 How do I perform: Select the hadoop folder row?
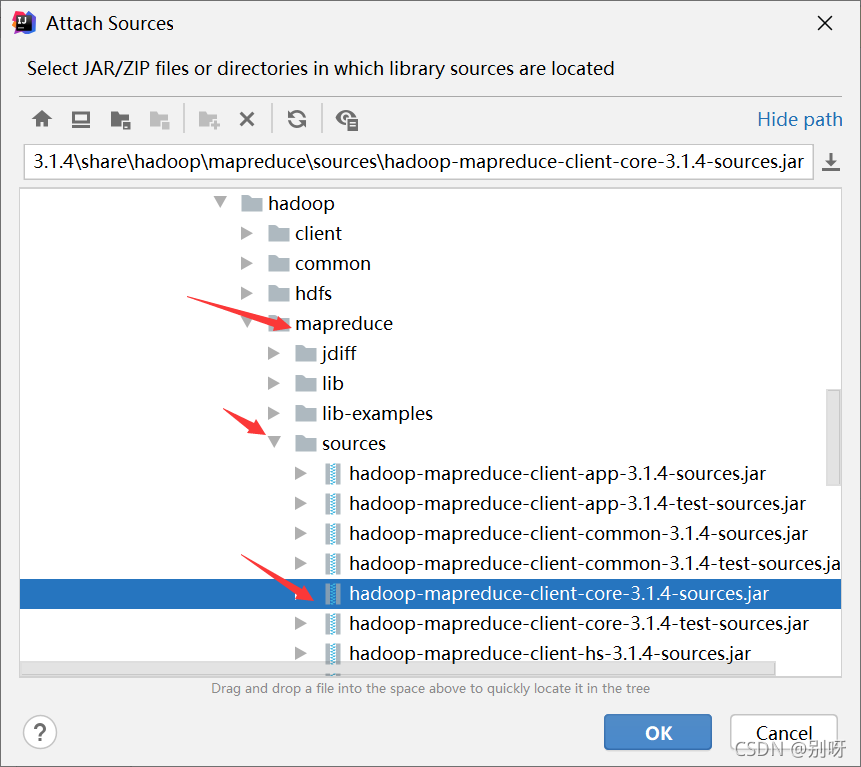pyautogui.click(x=430, y=203)
